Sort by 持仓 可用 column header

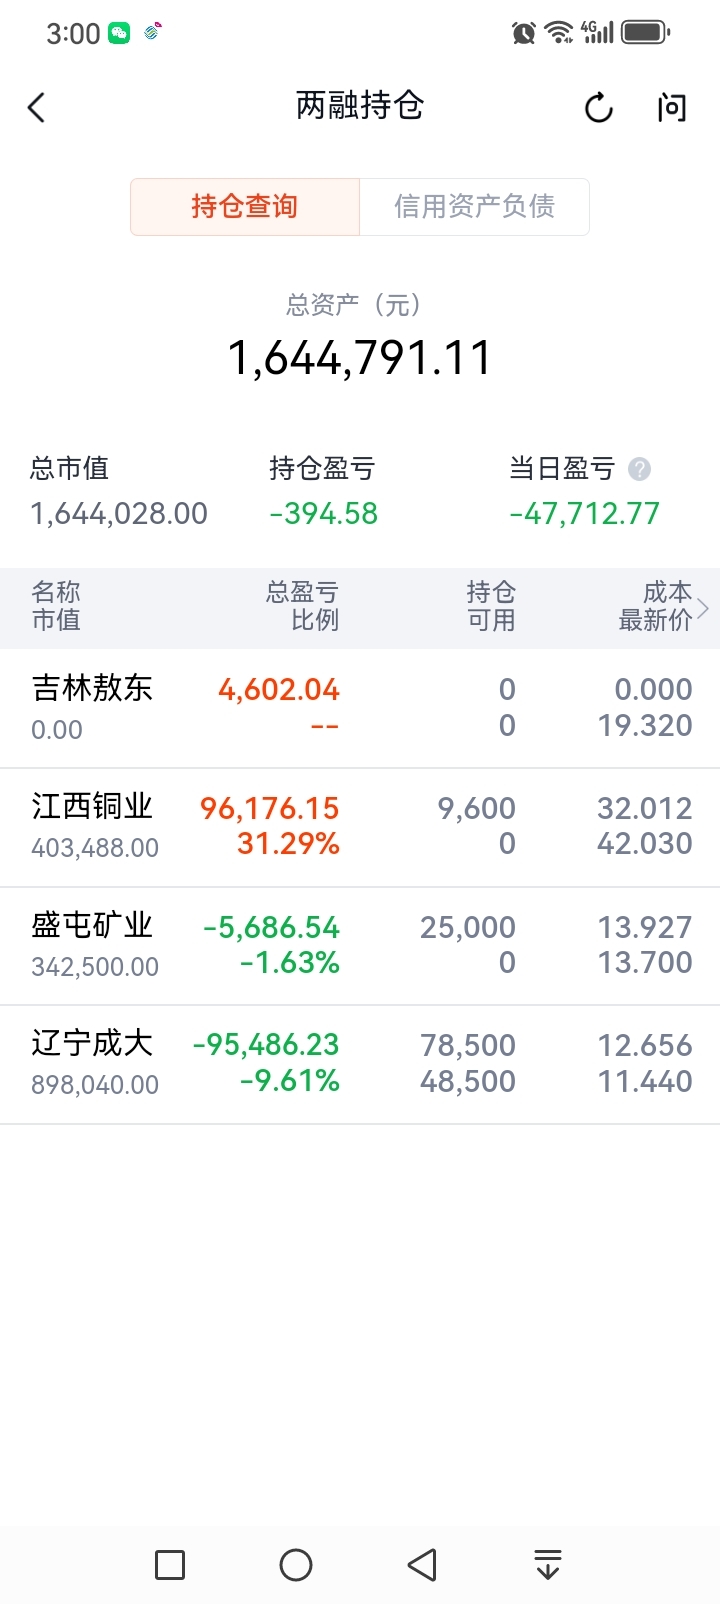point(491,606)
